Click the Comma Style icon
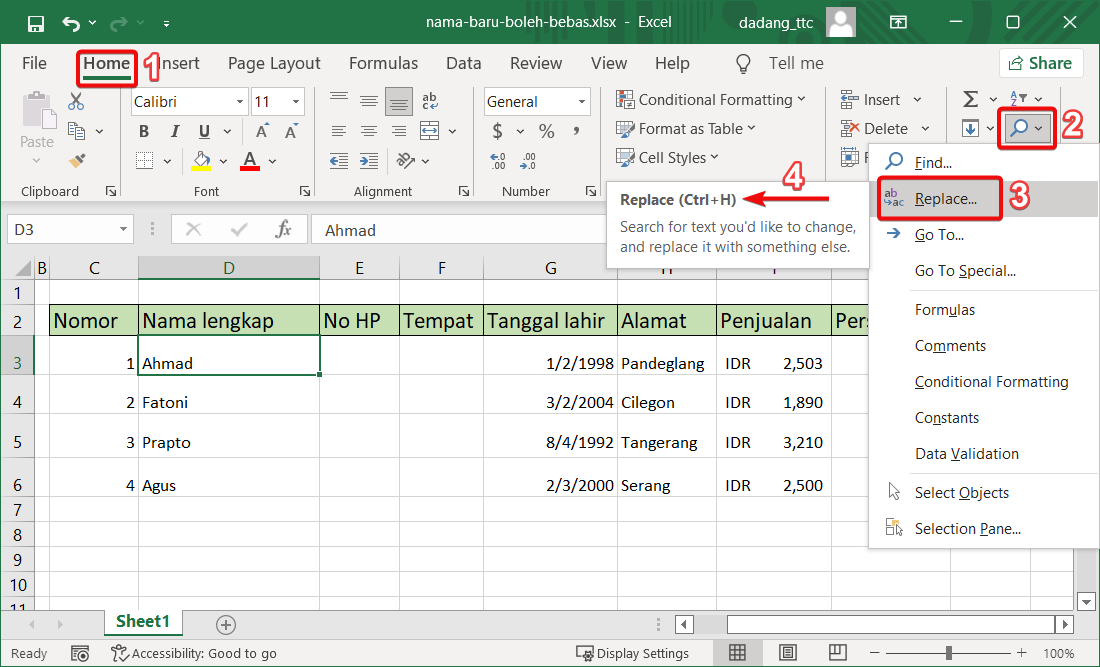The height and width of the screenshot is (667, 1100). click(576, 131)
